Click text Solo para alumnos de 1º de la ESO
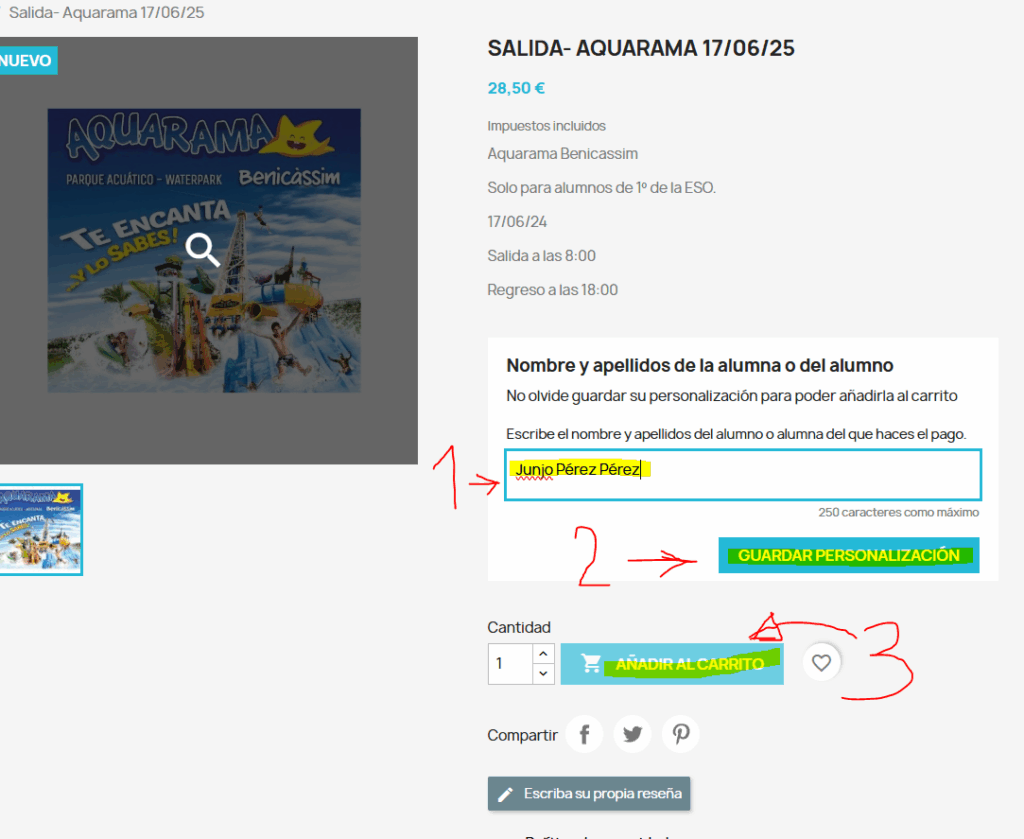 pyautogui.click(x=601, y=188)
